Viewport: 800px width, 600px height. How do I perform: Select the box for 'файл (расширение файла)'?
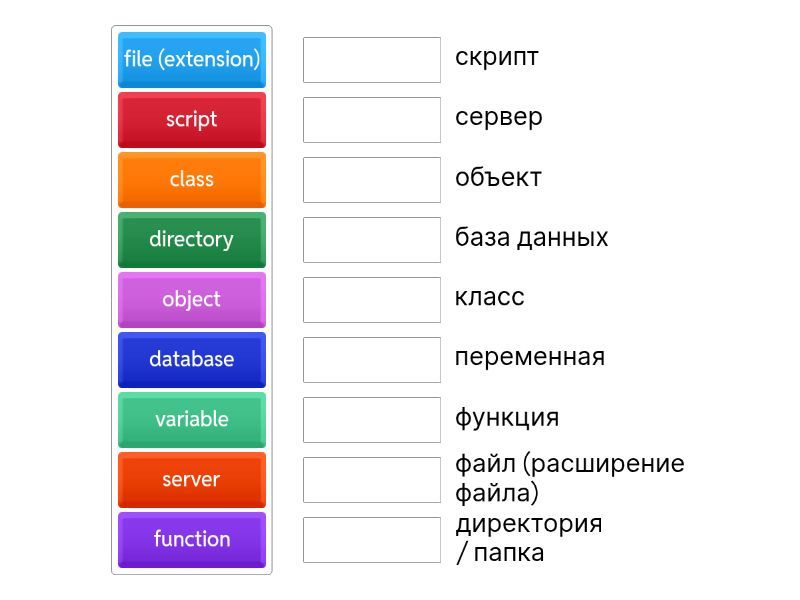click(x=371, y=480)
